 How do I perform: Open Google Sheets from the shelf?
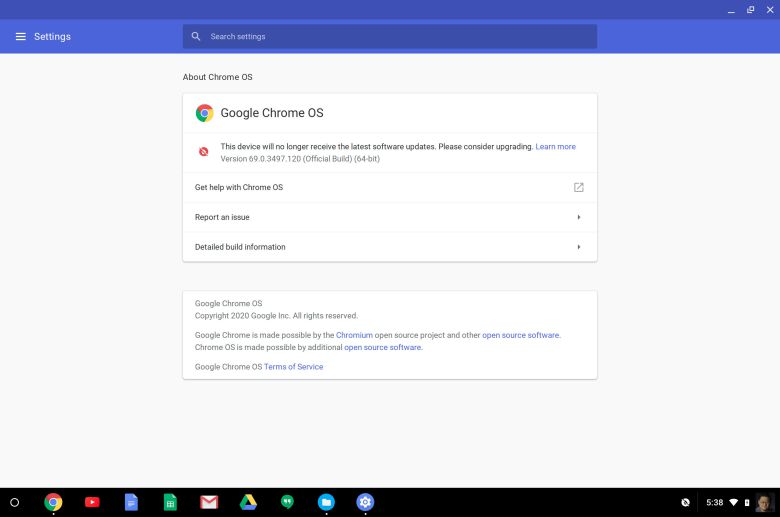click(170, 502)
